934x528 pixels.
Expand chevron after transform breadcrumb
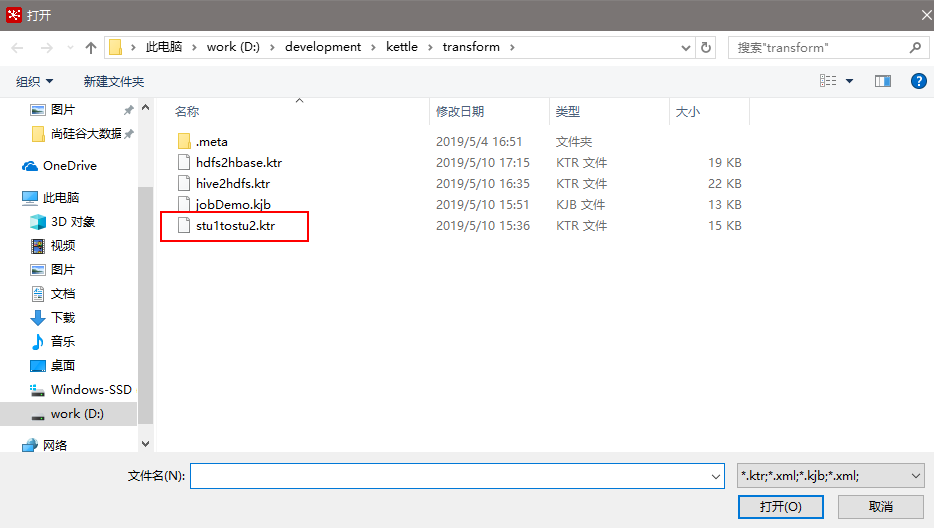pos(512,48)
